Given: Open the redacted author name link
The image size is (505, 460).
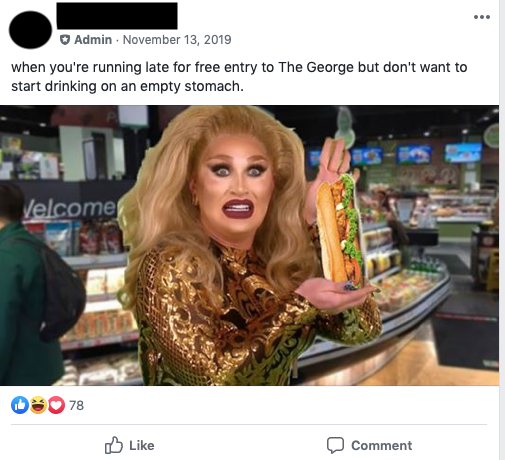Looking at the screenshot, I should tap(117, 16).
